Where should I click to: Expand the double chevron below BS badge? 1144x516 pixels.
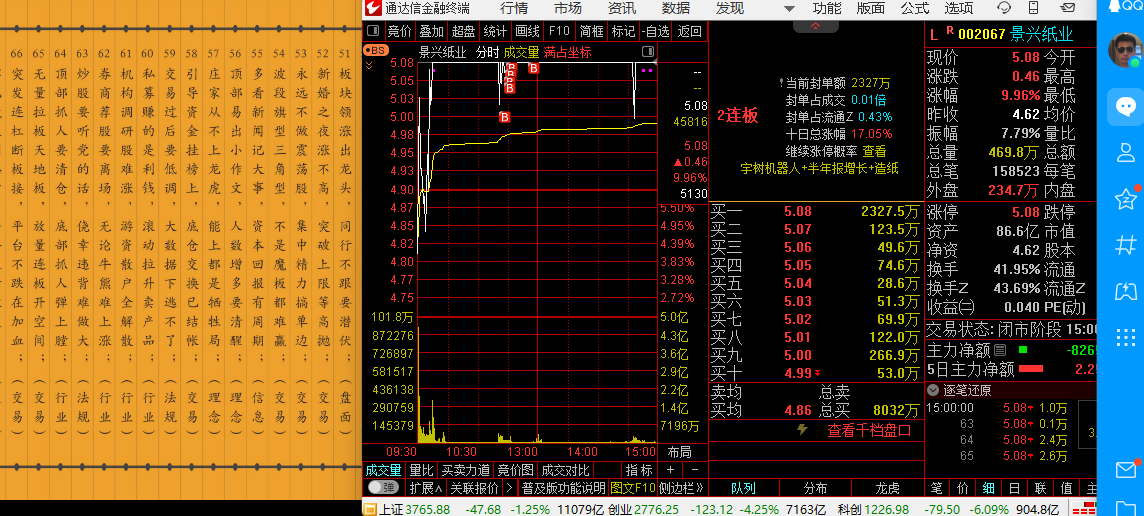(369, 65)
